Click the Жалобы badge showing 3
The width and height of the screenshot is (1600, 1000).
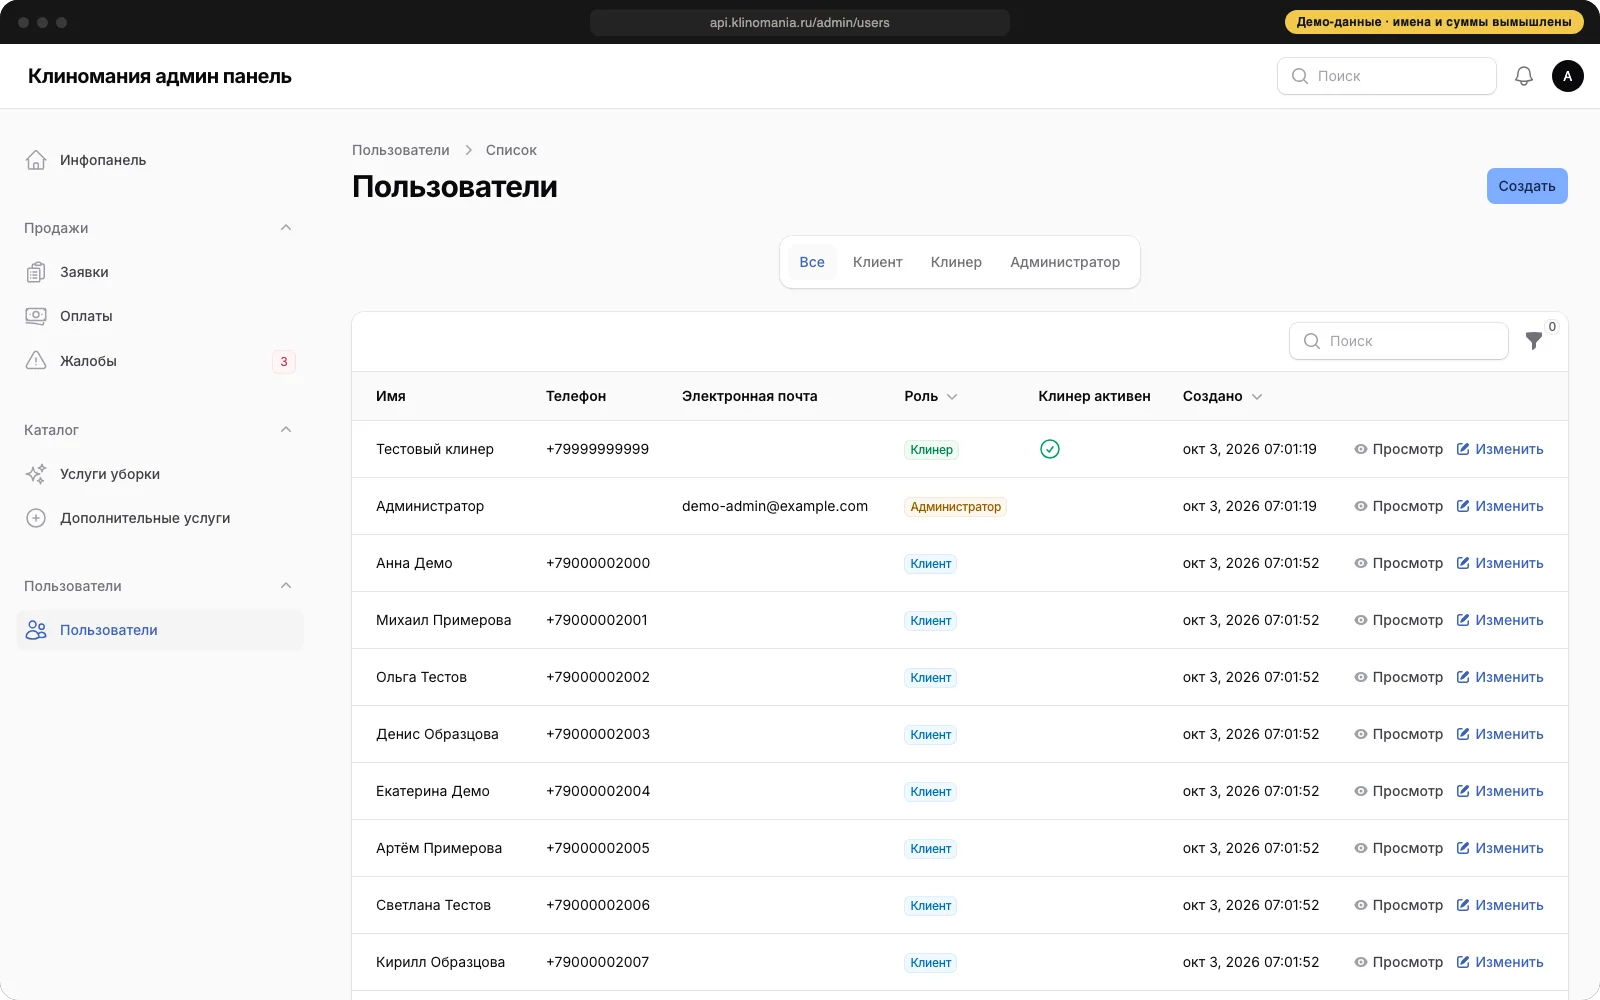[x=284, y=362]
